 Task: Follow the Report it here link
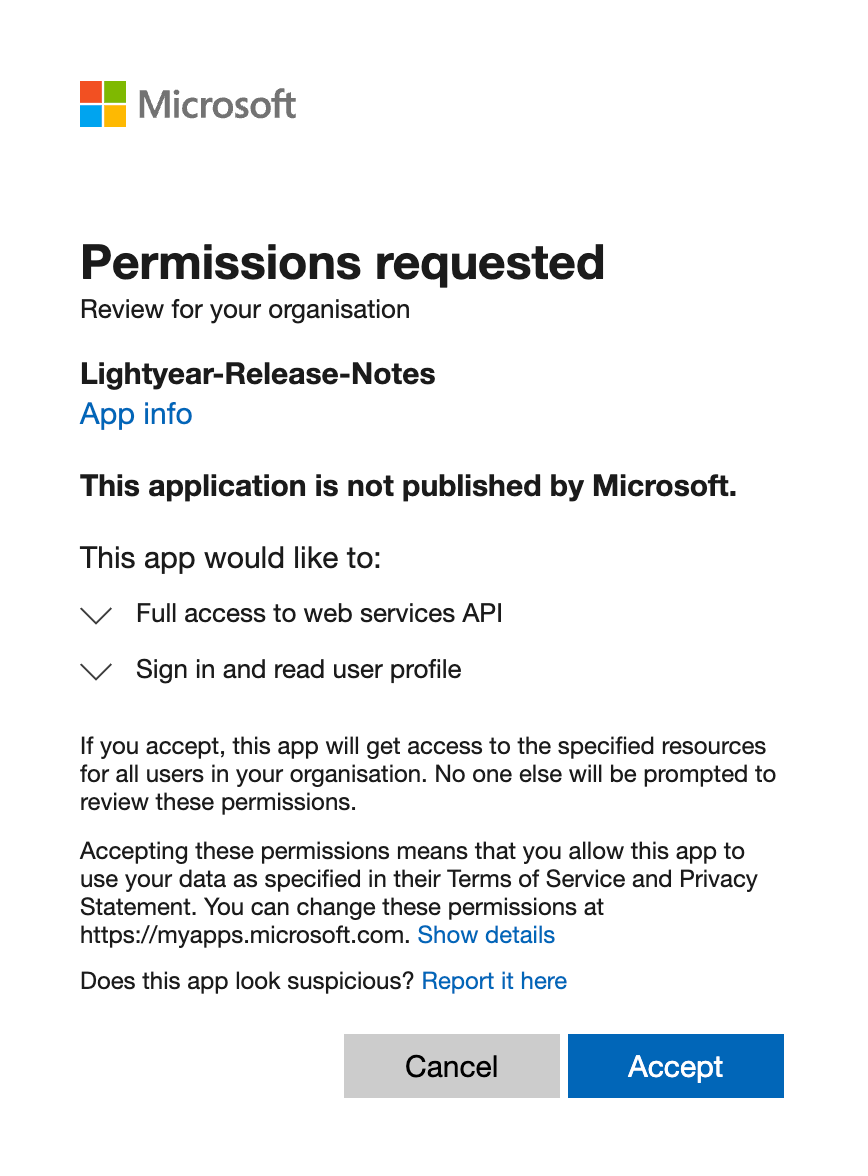(494, 981)
